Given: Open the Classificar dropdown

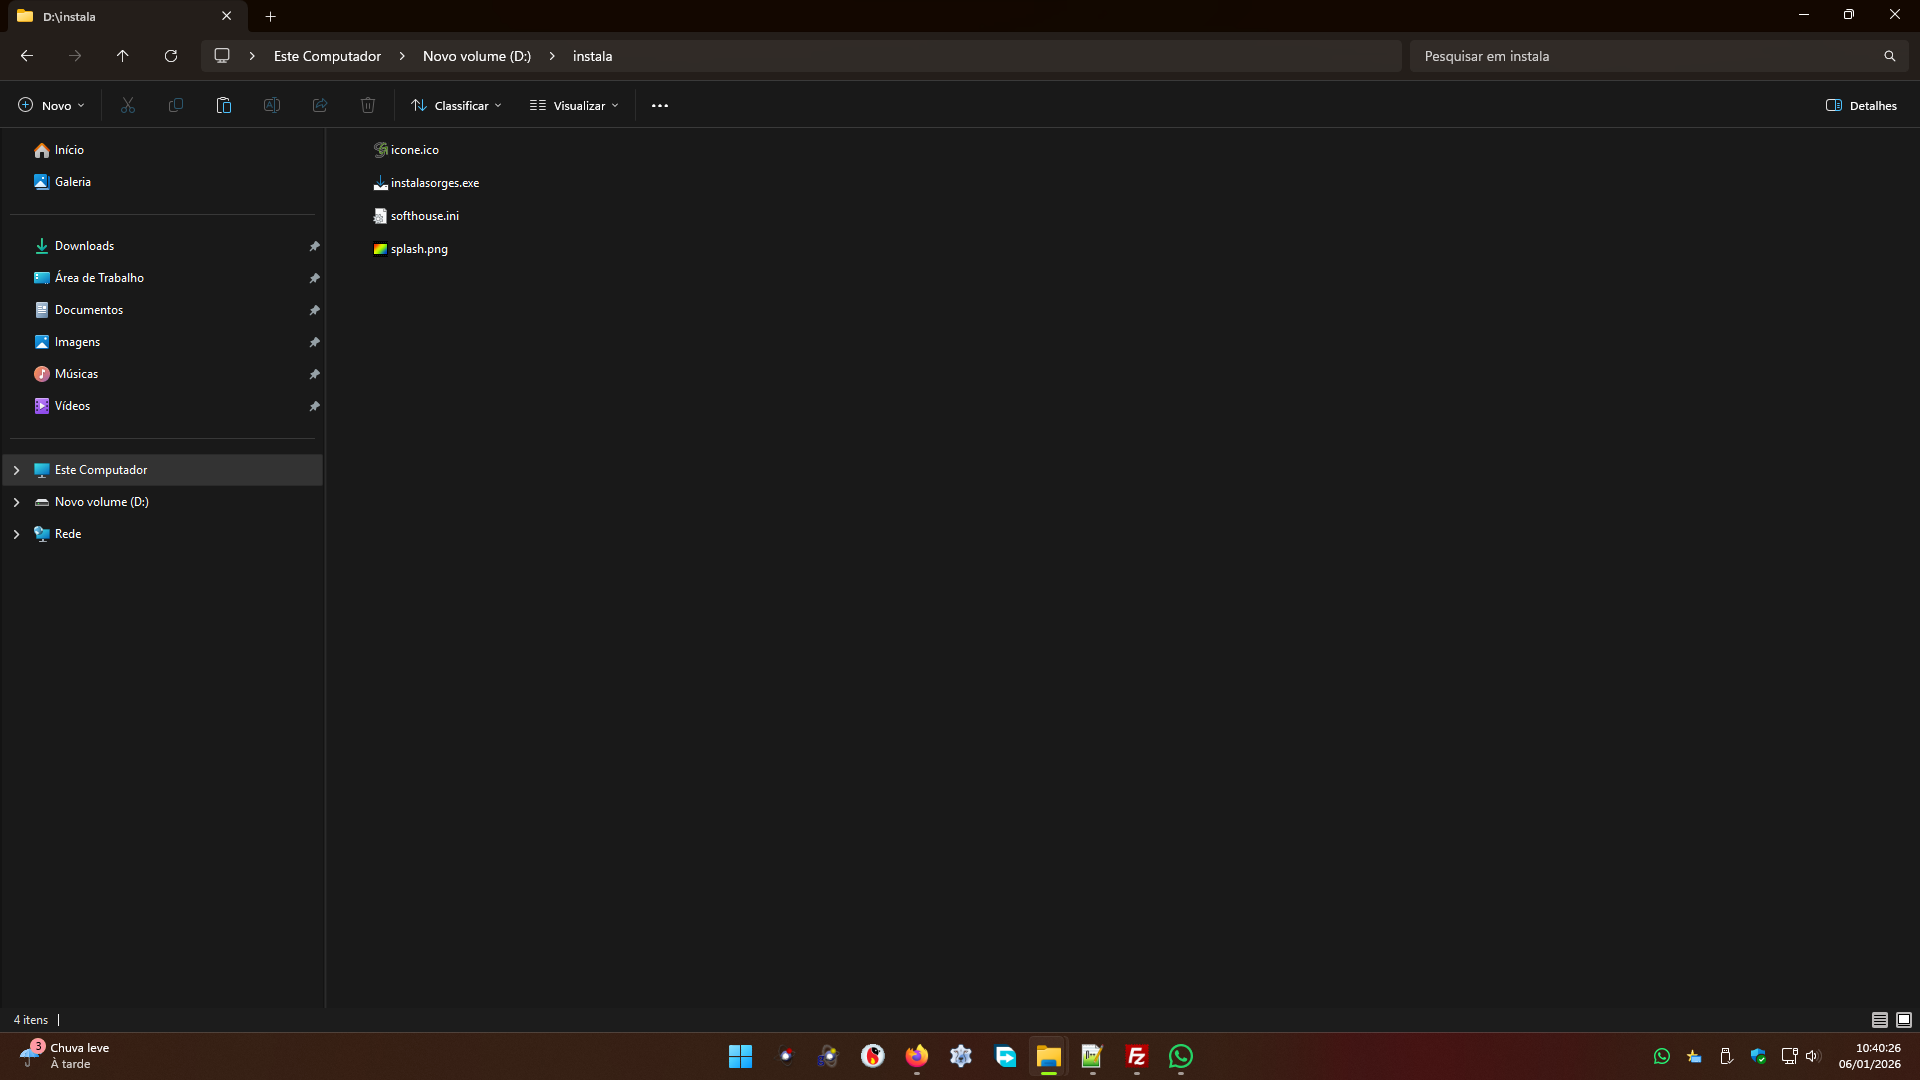Looking at the screenshot, I should coord(457,105).
